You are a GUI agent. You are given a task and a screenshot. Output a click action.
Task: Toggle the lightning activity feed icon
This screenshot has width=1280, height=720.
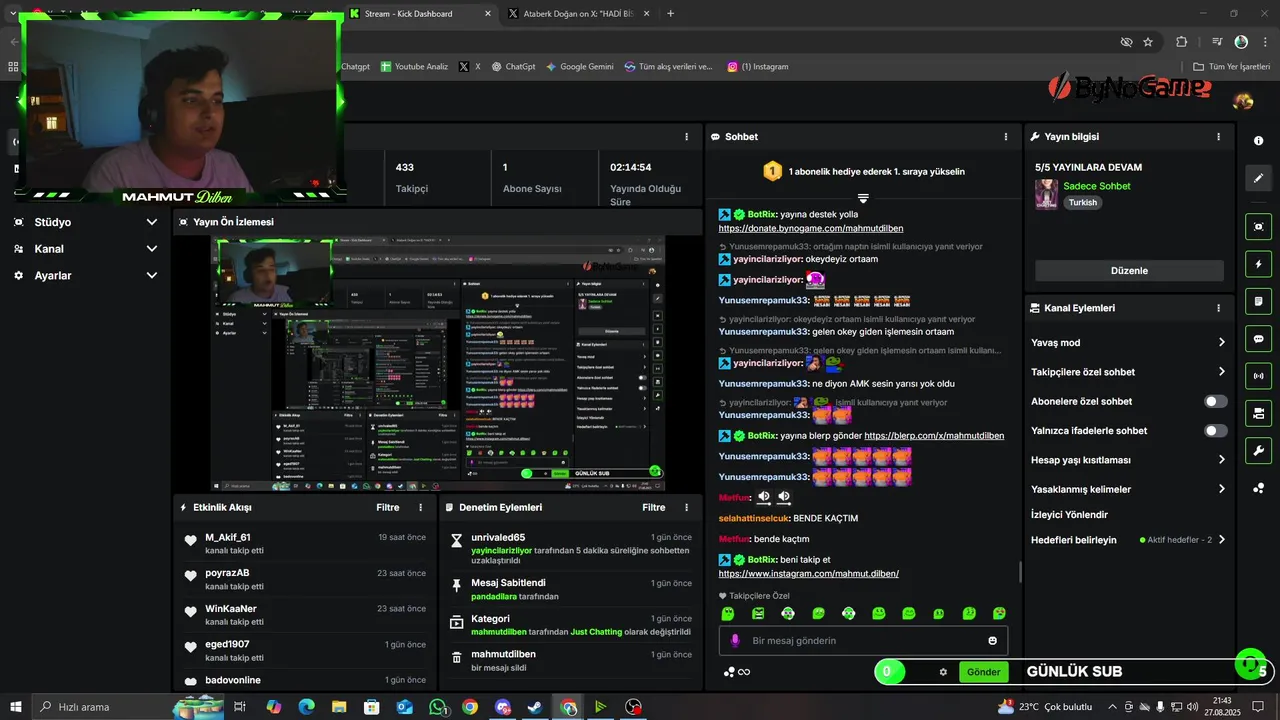(x=1259, y=264)
